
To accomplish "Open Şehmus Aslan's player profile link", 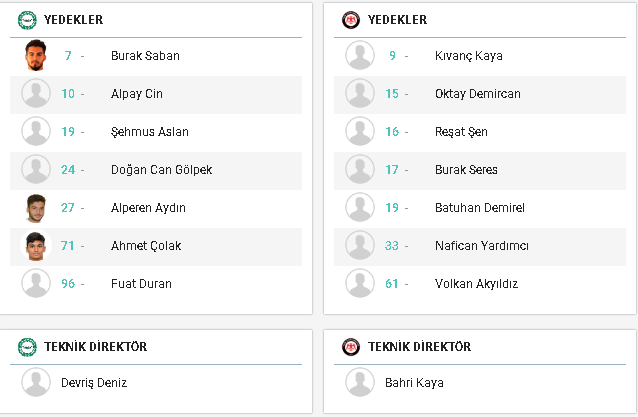I will [150, 132].
